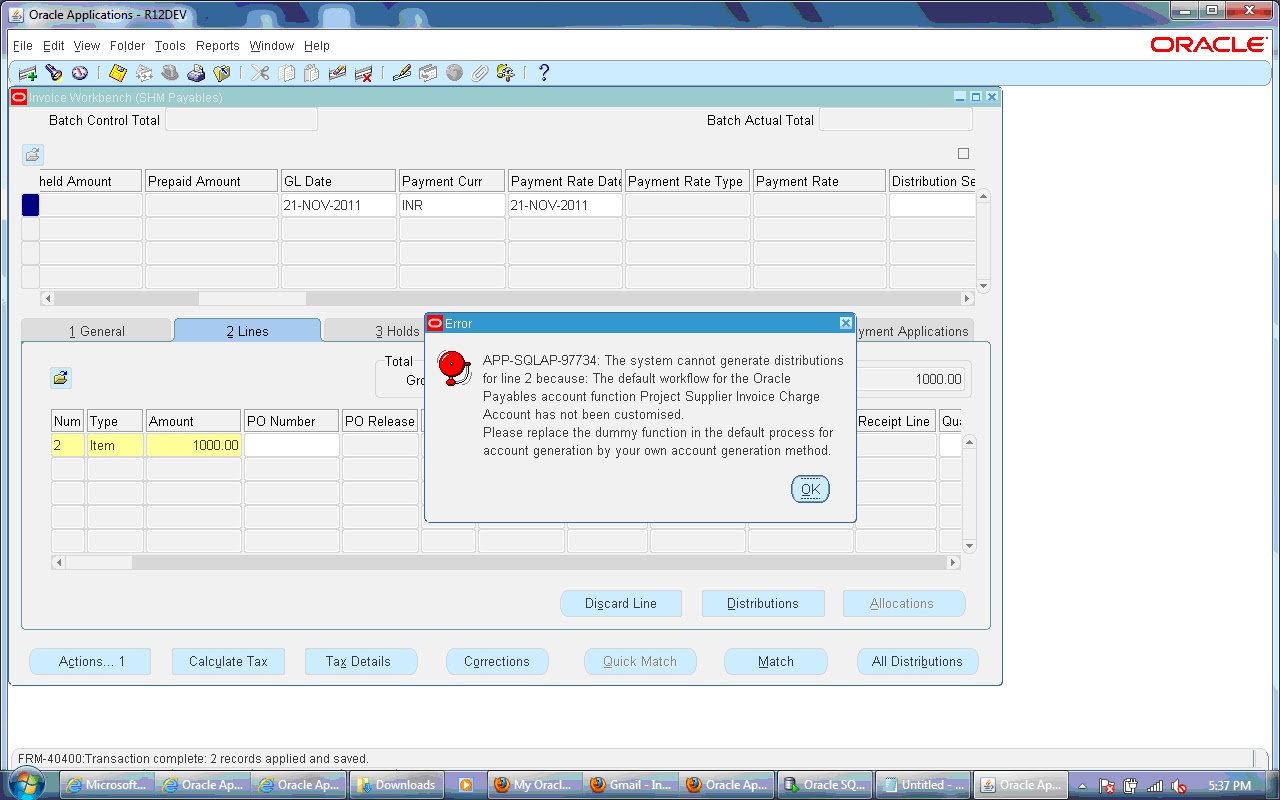Click the Paste clipboard toolbar icon

[312, 73]
